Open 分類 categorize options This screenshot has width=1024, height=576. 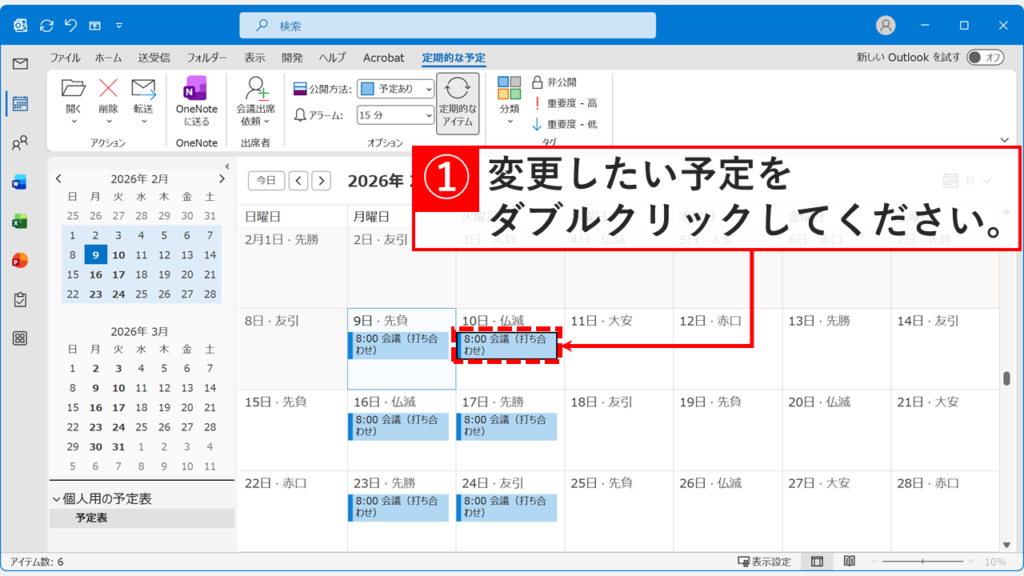[511, 99]
